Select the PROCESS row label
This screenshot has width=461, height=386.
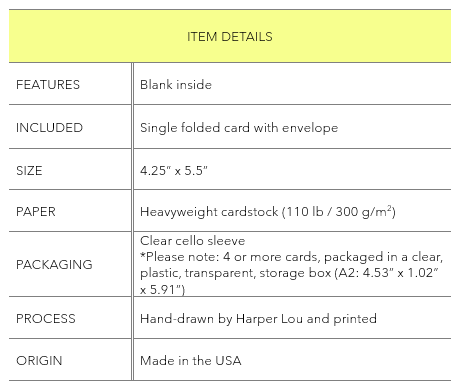pyautogui.click(x=46, y=319)
